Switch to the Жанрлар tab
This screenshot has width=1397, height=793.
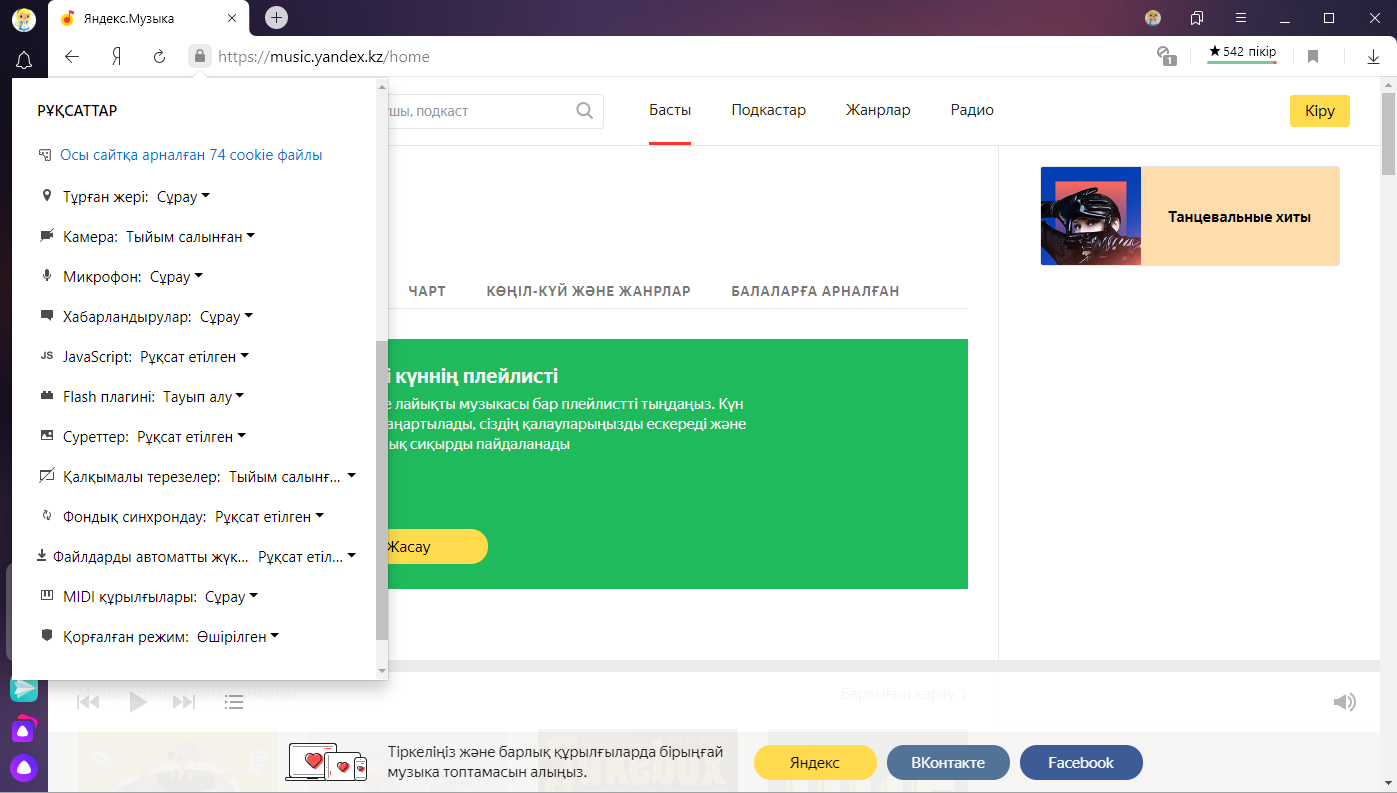[878, 110]
